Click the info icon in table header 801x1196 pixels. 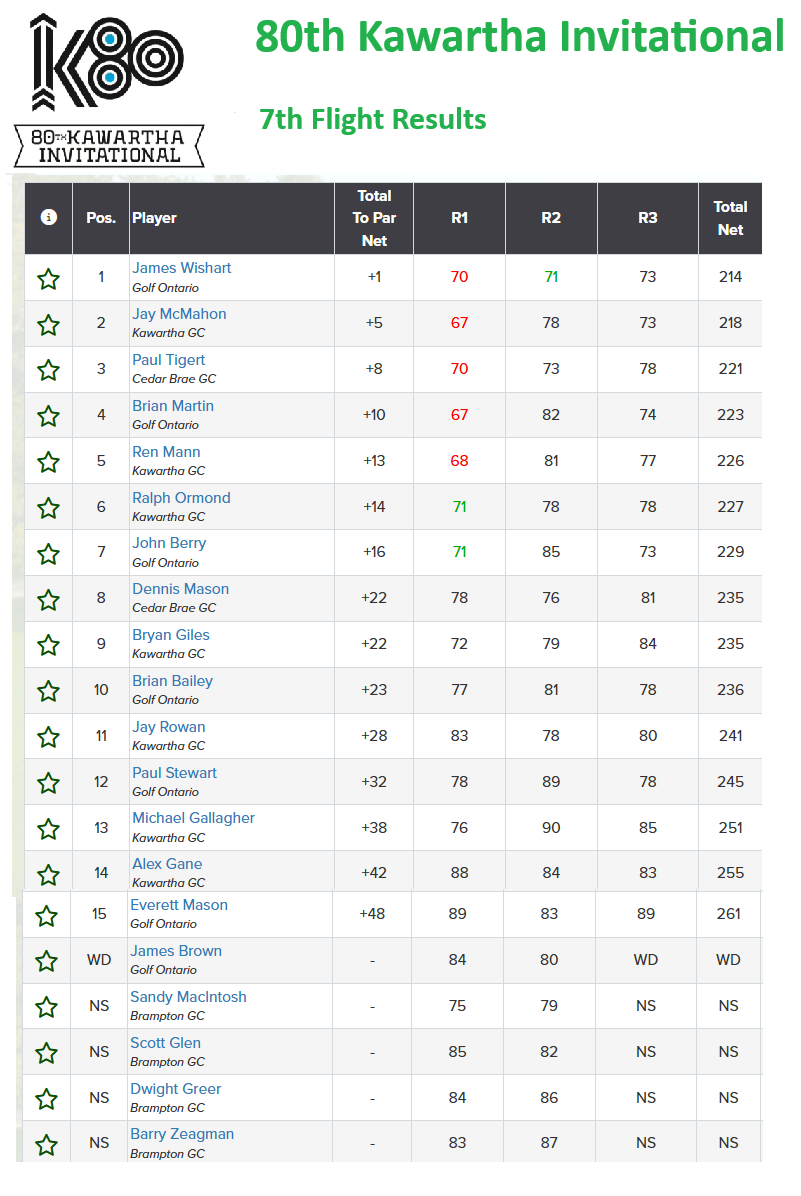pyautogui.click(x=49, y=217)
